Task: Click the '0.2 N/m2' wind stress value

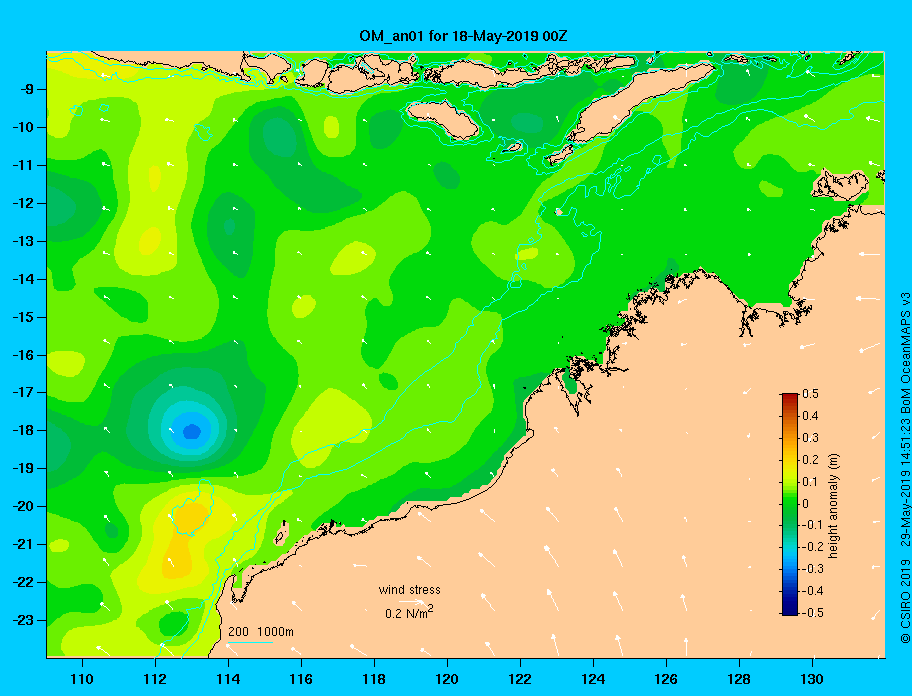Action: 409,613
